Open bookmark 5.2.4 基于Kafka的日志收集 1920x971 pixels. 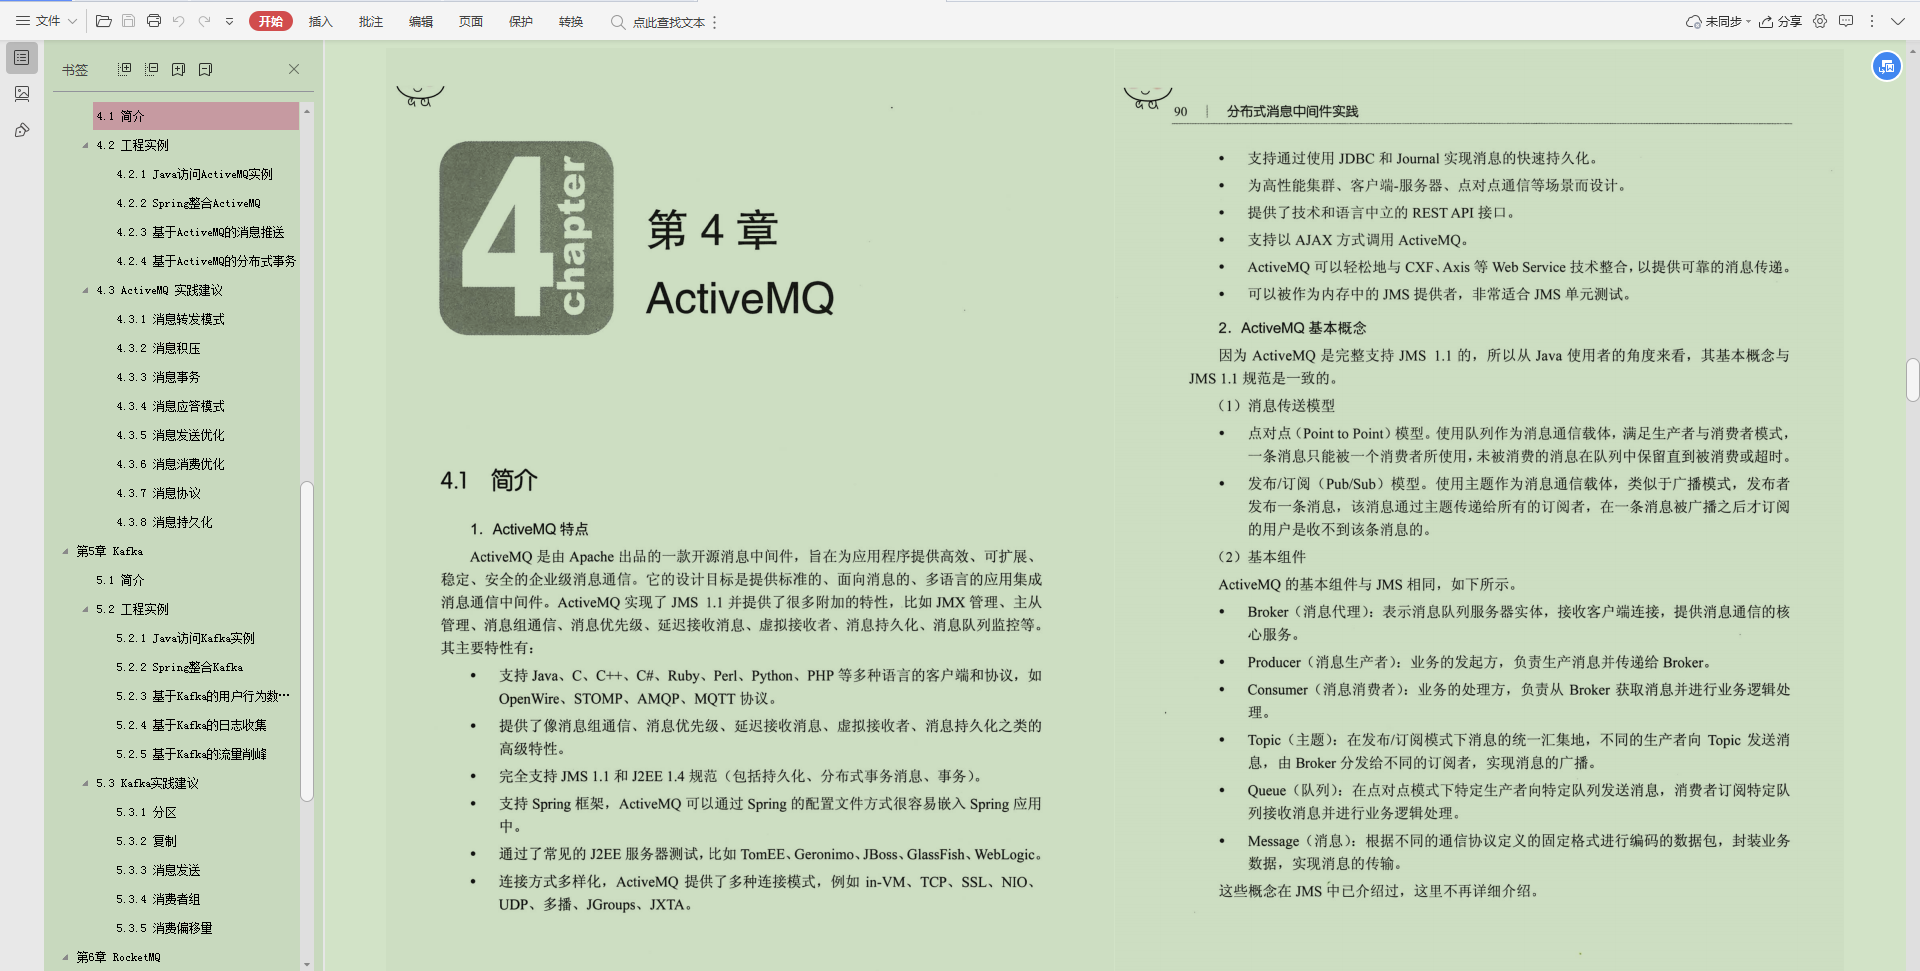191,725
